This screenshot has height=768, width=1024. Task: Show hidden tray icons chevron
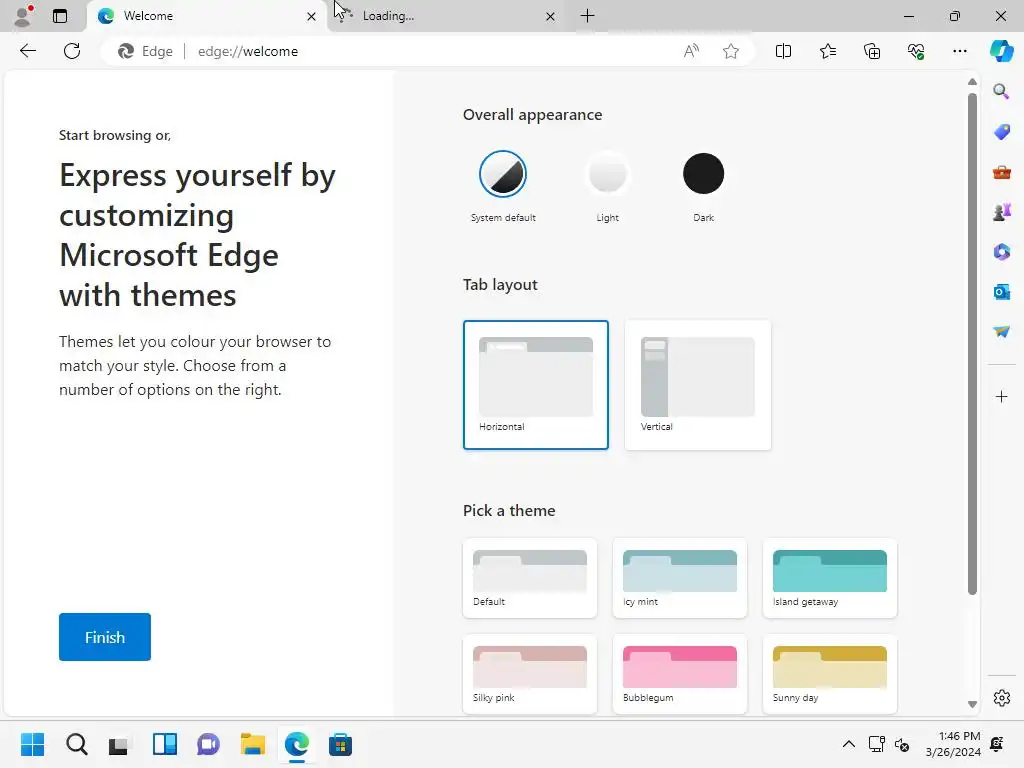(848, 744)
